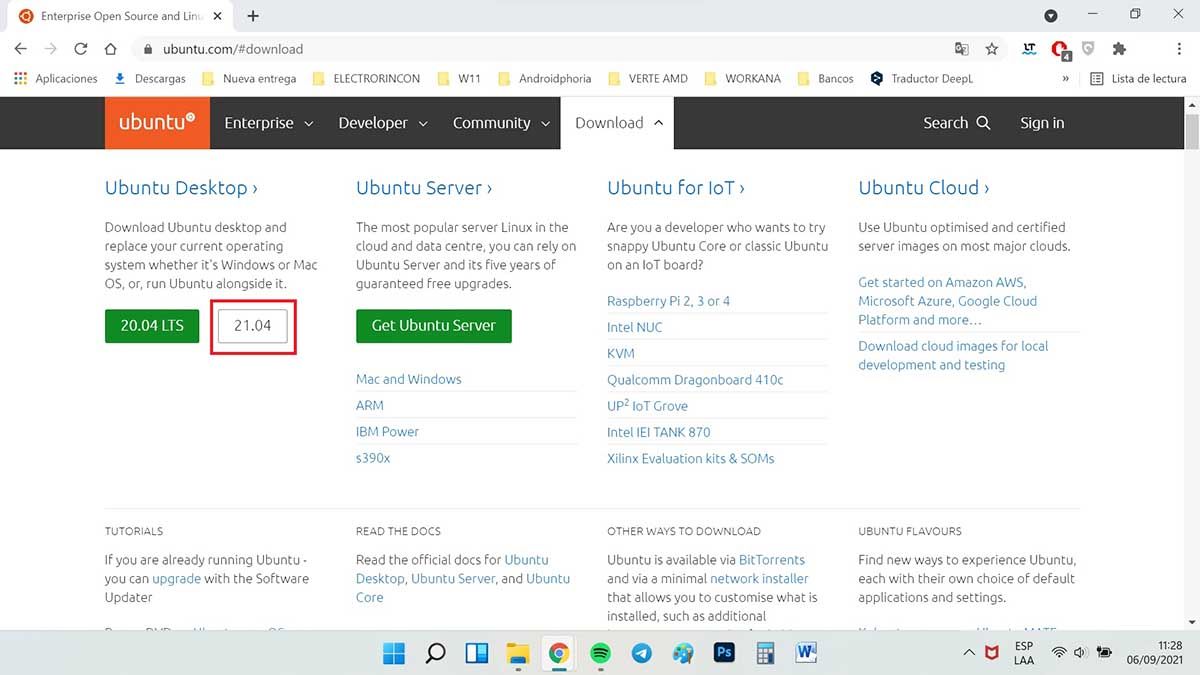Open the Chrome three-dot menu

click(1180, 49)
